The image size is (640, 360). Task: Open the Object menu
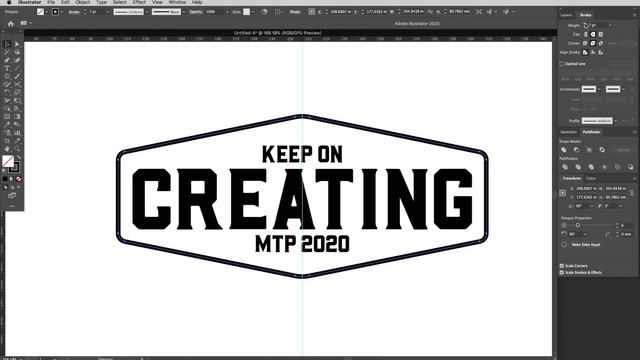[83, 2]
